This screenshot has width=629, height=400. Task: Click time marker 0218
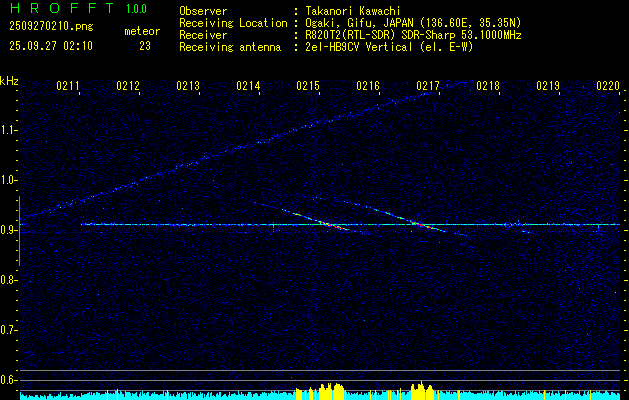click(488, 85)
